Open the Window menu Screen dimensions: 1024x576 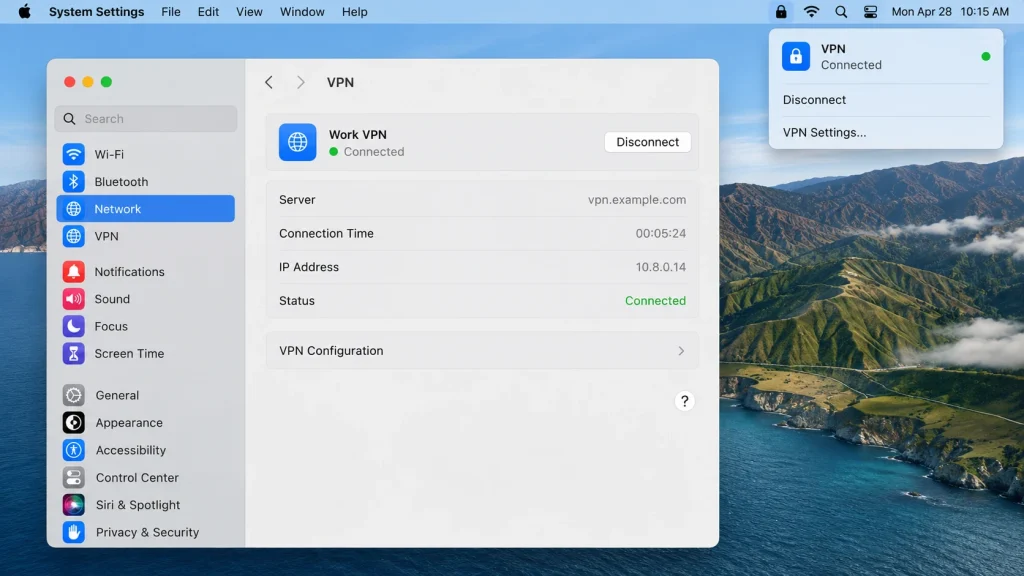click(x=302, y=12)
